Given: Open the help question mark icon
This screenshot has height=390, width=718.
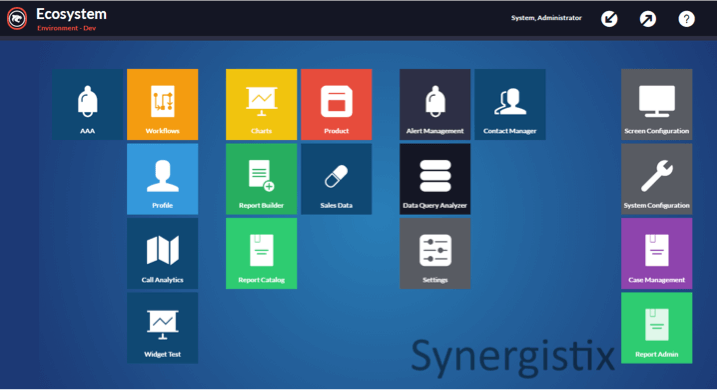Looking at the screenshot, I should point(686,19).
